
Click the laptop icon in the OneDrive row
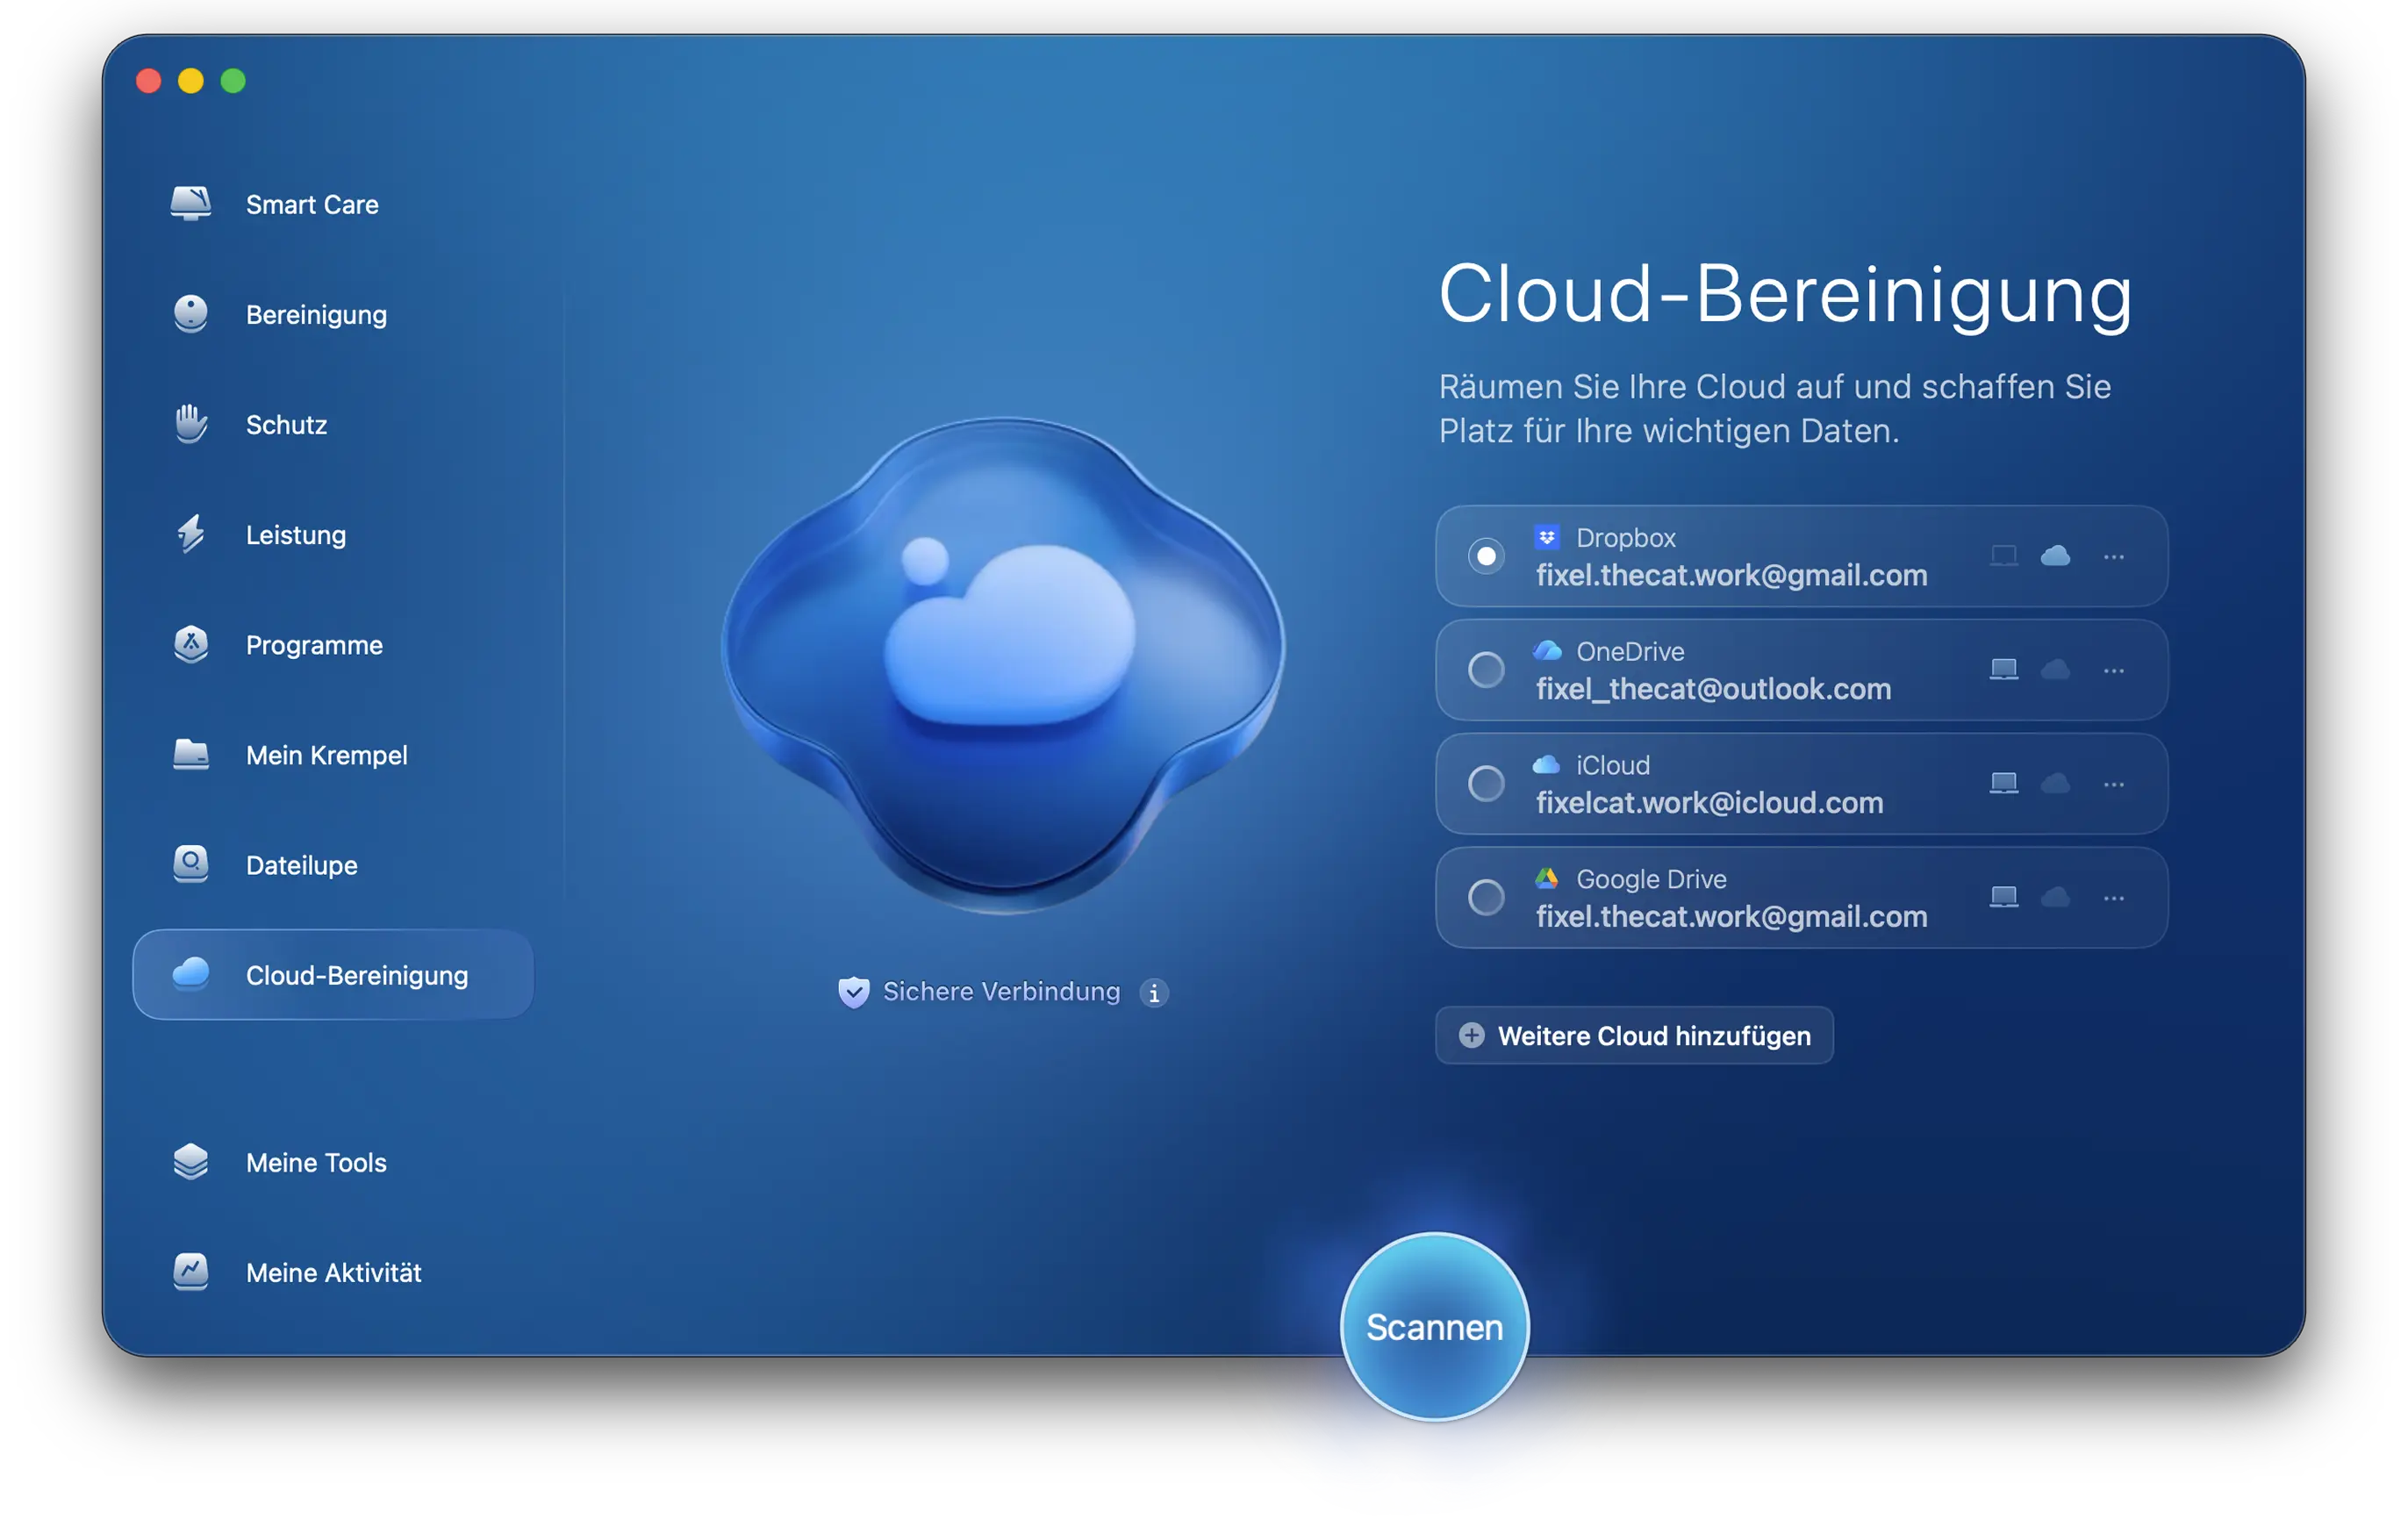pos(2003,669)
